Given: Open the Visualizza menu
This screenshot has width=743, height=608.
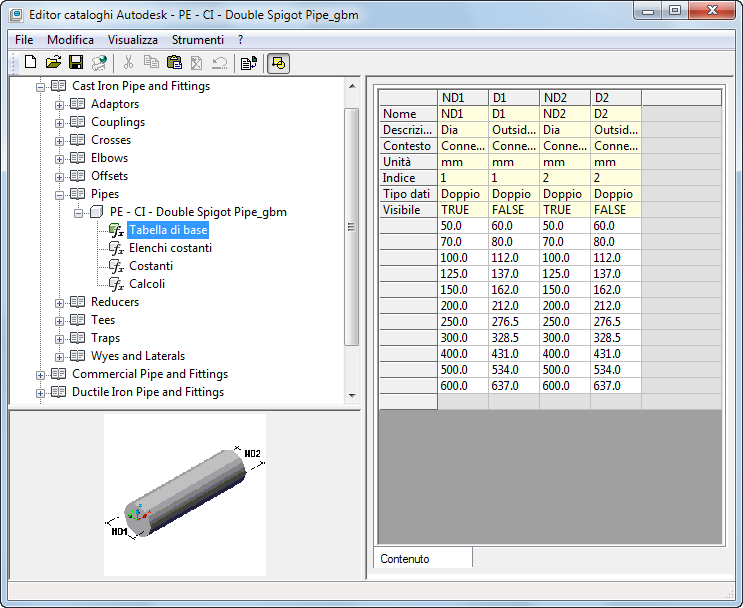Looking at the screenshot, I should pos(133,40).
